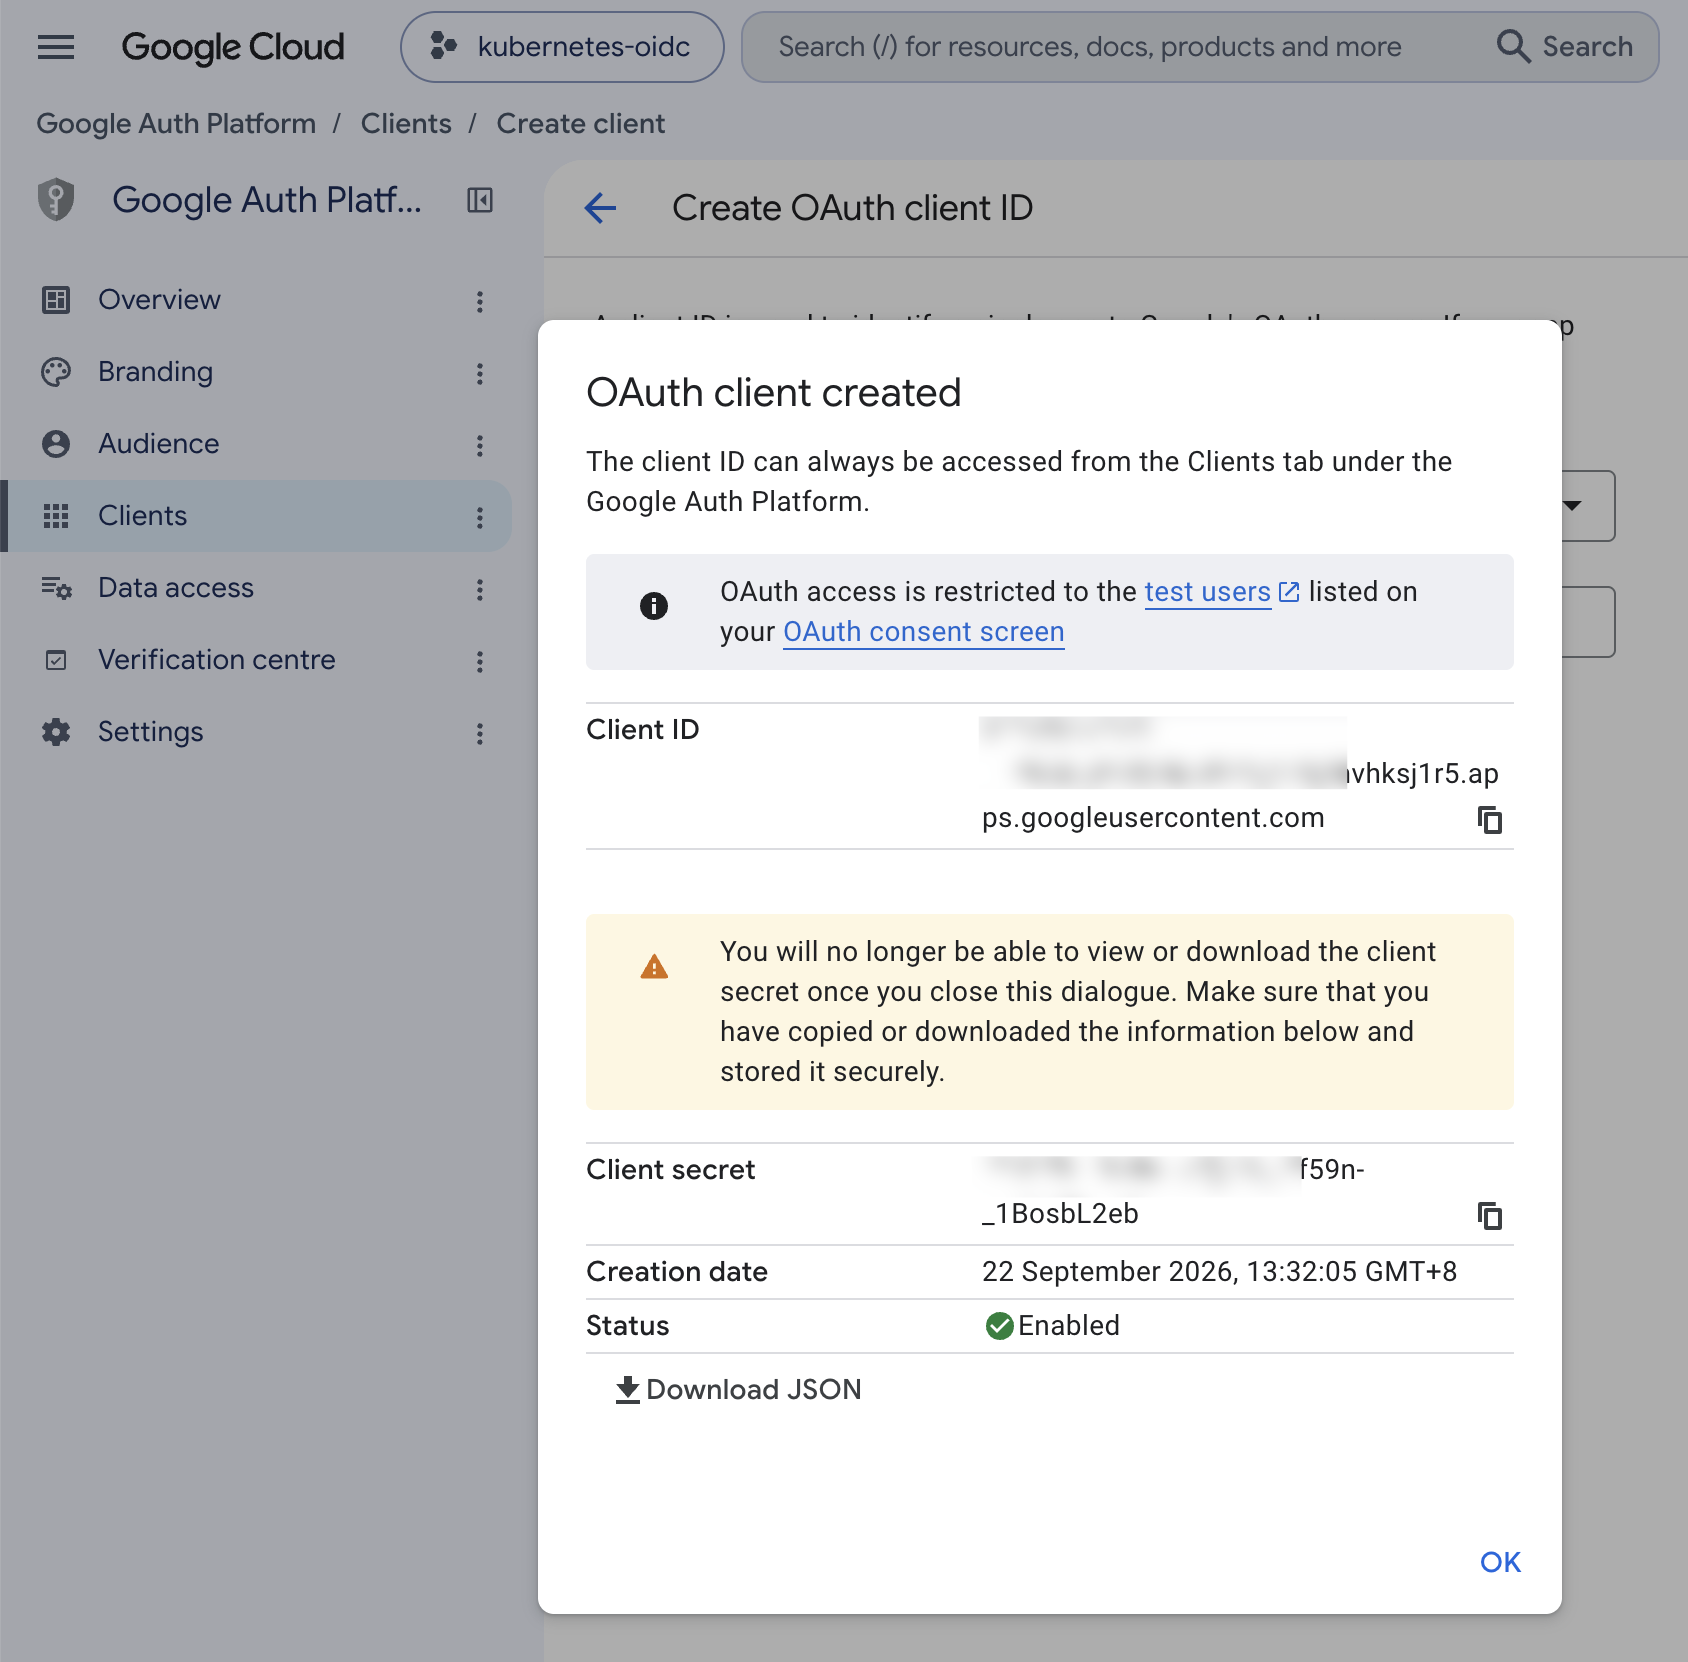The height and width of the screenshot is (1662, 1688).
Task: Click the magnifier icon in search bar
Action: [1513, 47]
